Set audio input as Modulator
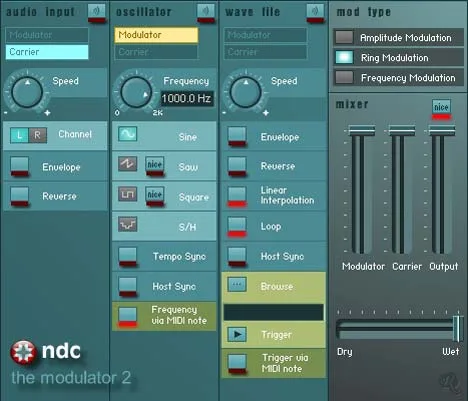This screenshot has height=401, width=468. 47,35
